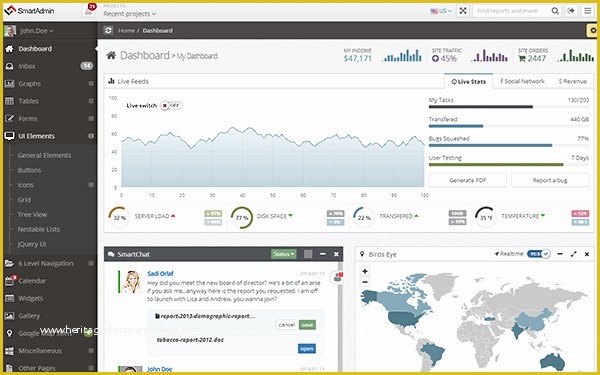The image size is (600, 375).
Task: Click the Calendar sidebar icon
Action: [10, 280]
